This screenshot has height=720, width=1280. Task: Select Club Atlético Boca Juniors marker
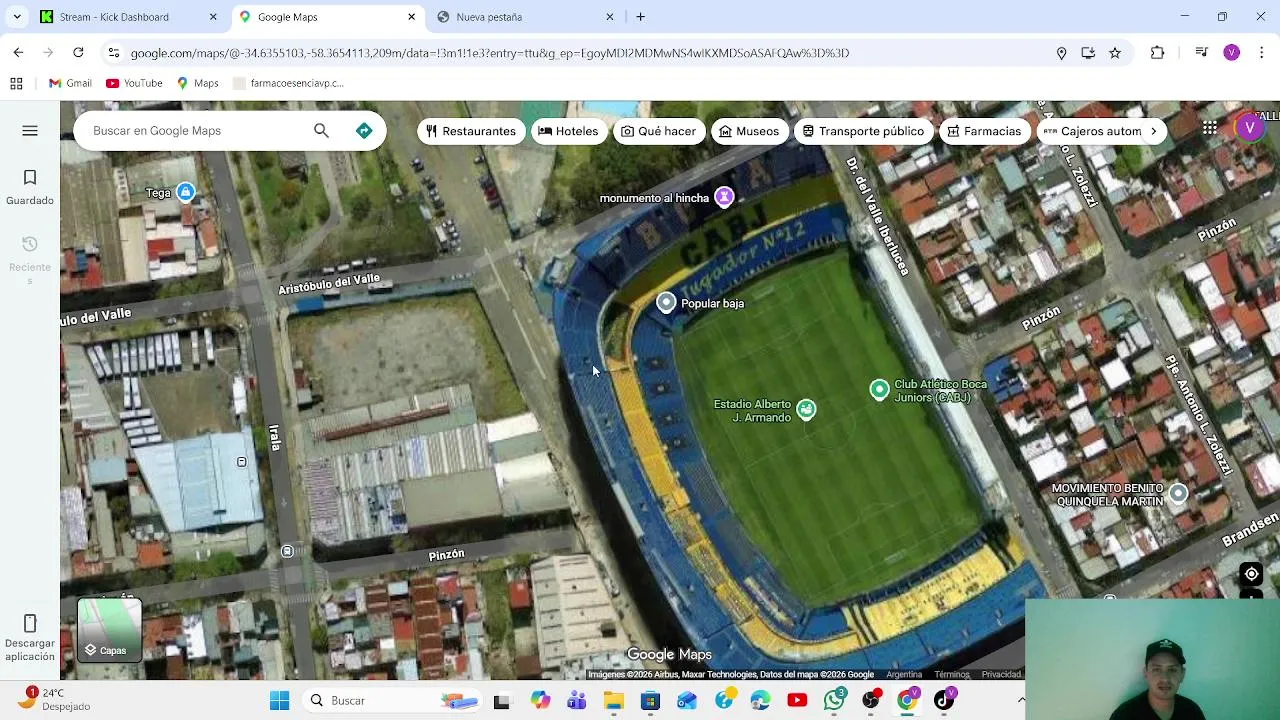click(x=879, y=390)
